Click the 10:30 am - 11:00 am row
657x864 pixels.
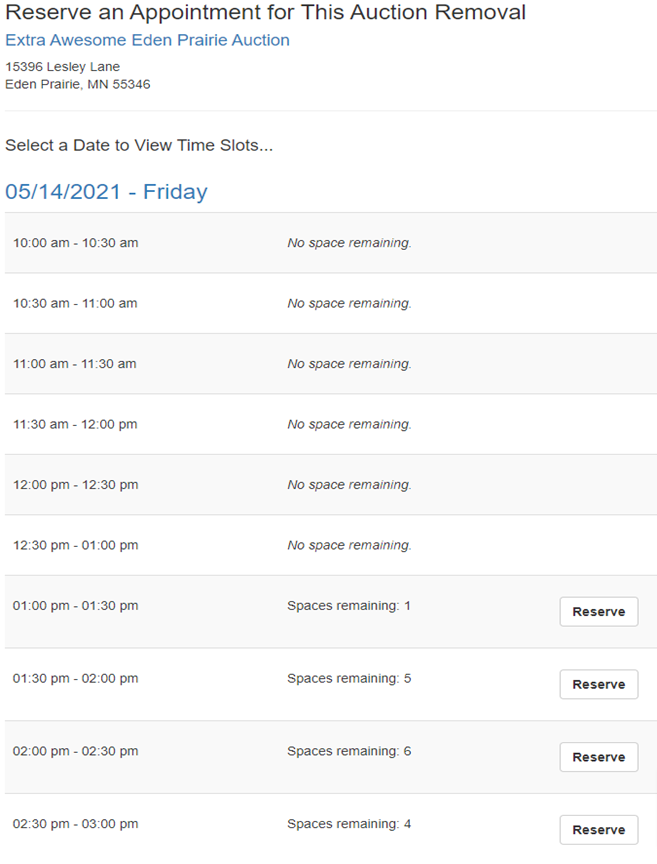(75, 303)
